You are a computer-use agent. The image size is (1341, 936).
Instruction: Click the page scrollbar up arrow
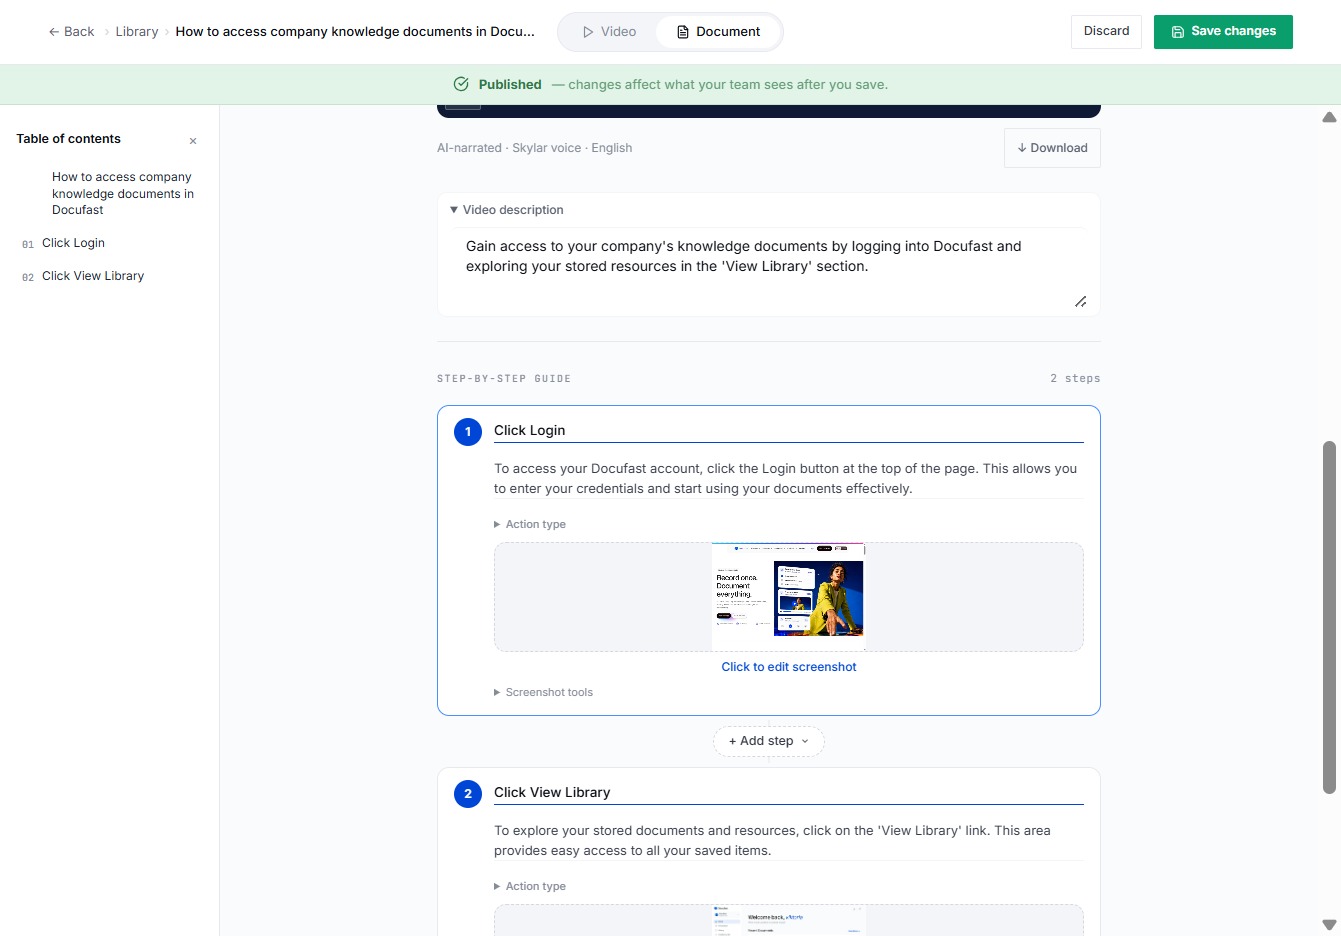coord(1329,117)
